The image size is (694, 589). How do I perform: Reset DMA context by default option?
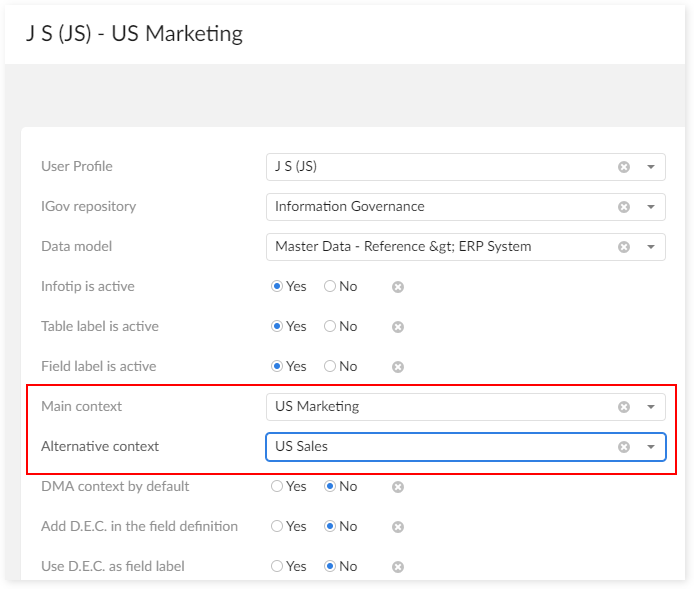point(397,487)
